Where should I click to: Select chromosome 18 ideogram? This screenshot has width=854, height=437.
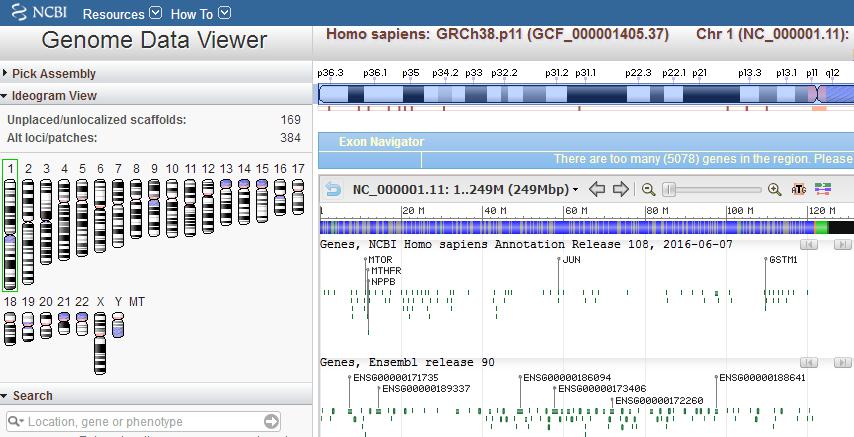[x=10, y=329]
